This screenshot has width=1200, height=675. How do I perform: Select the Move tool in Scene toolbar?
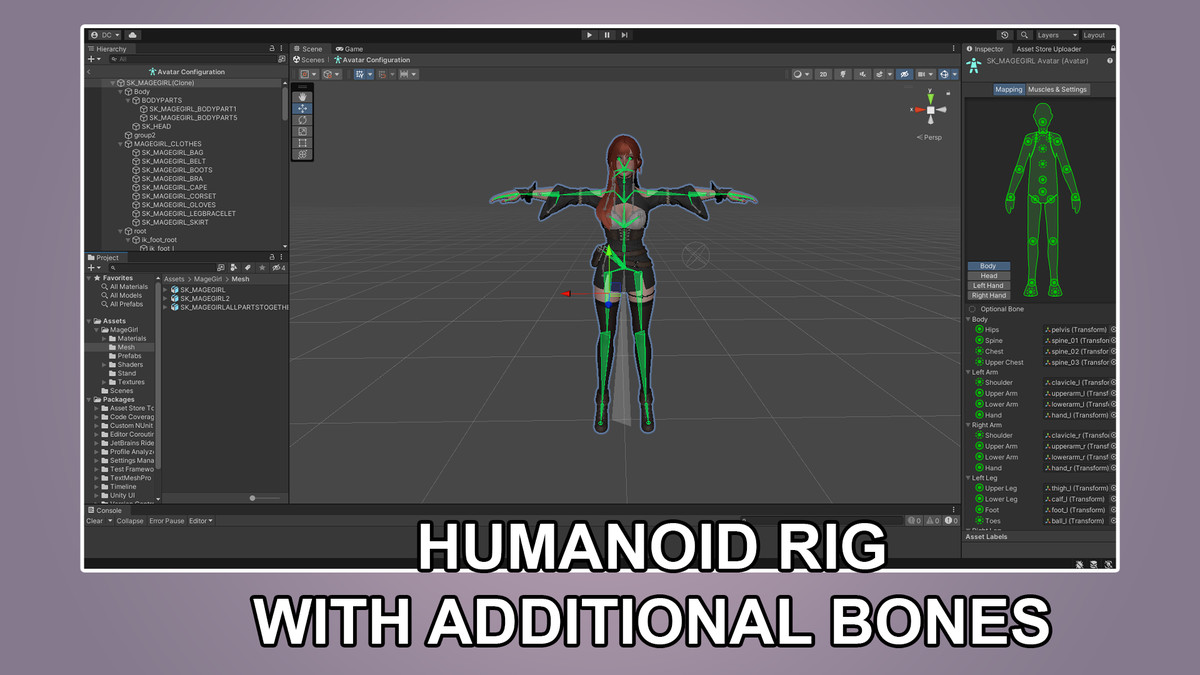[x=303, y=109]
